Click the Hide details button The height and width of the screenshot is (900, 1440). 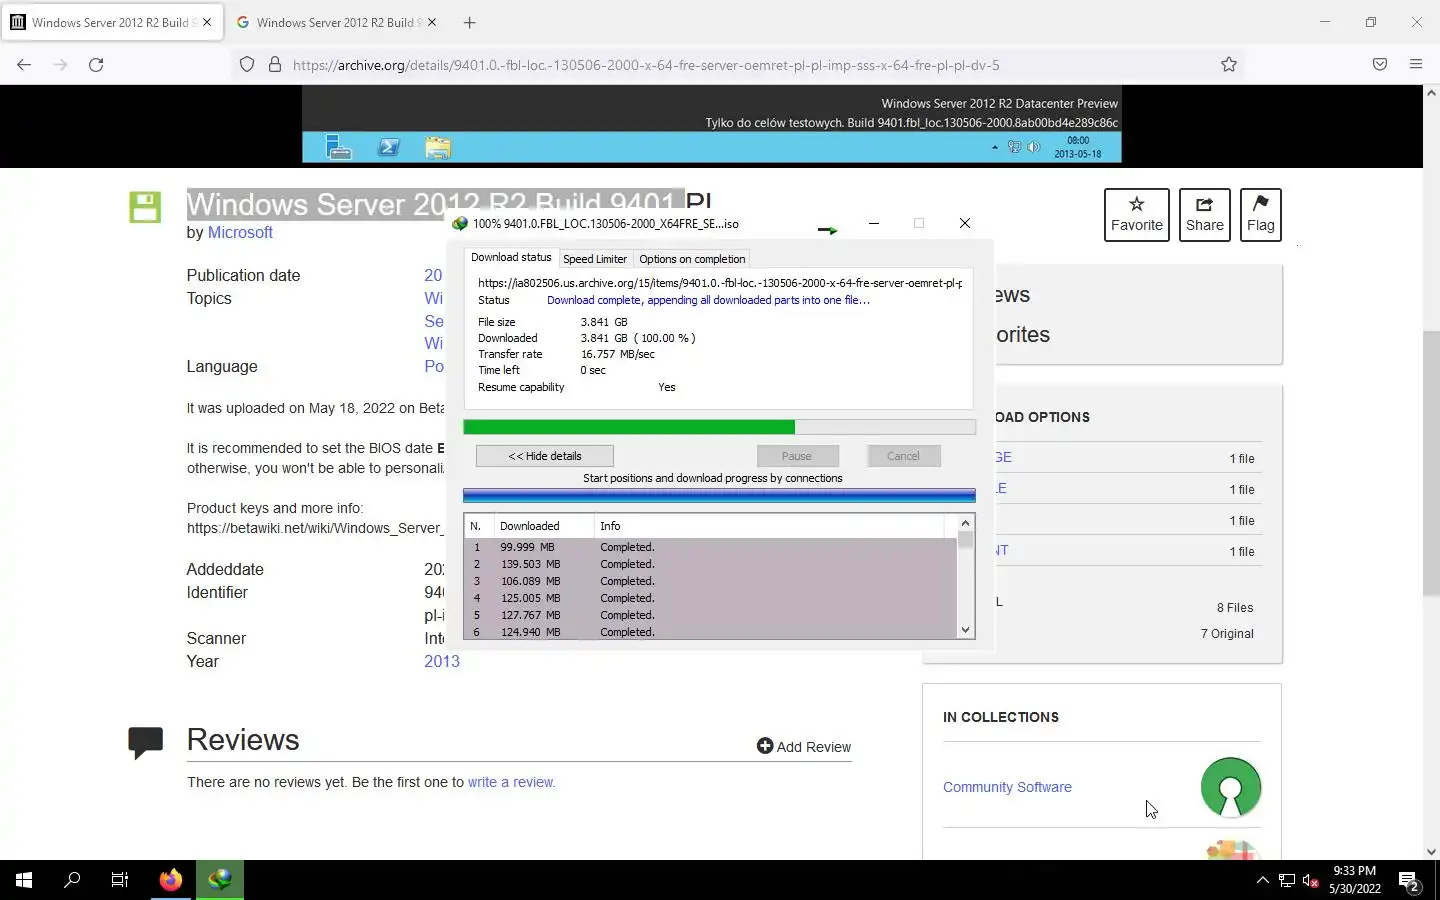[x=545, y=456]
